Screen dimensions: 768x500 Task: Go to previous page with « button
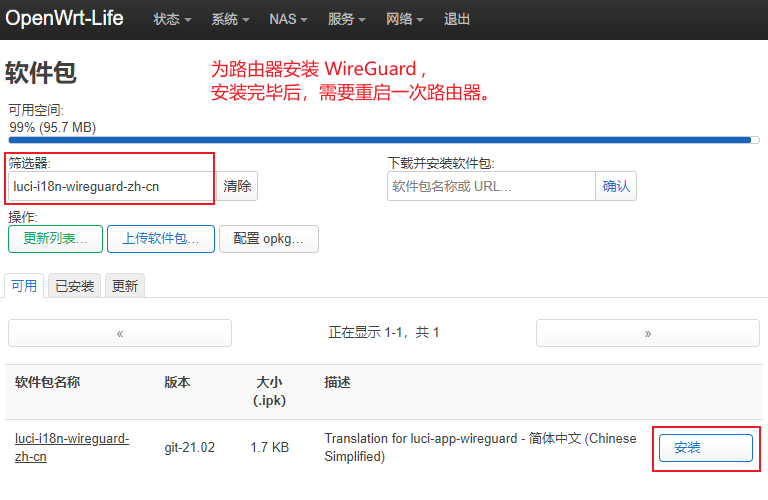pos(120,333)
